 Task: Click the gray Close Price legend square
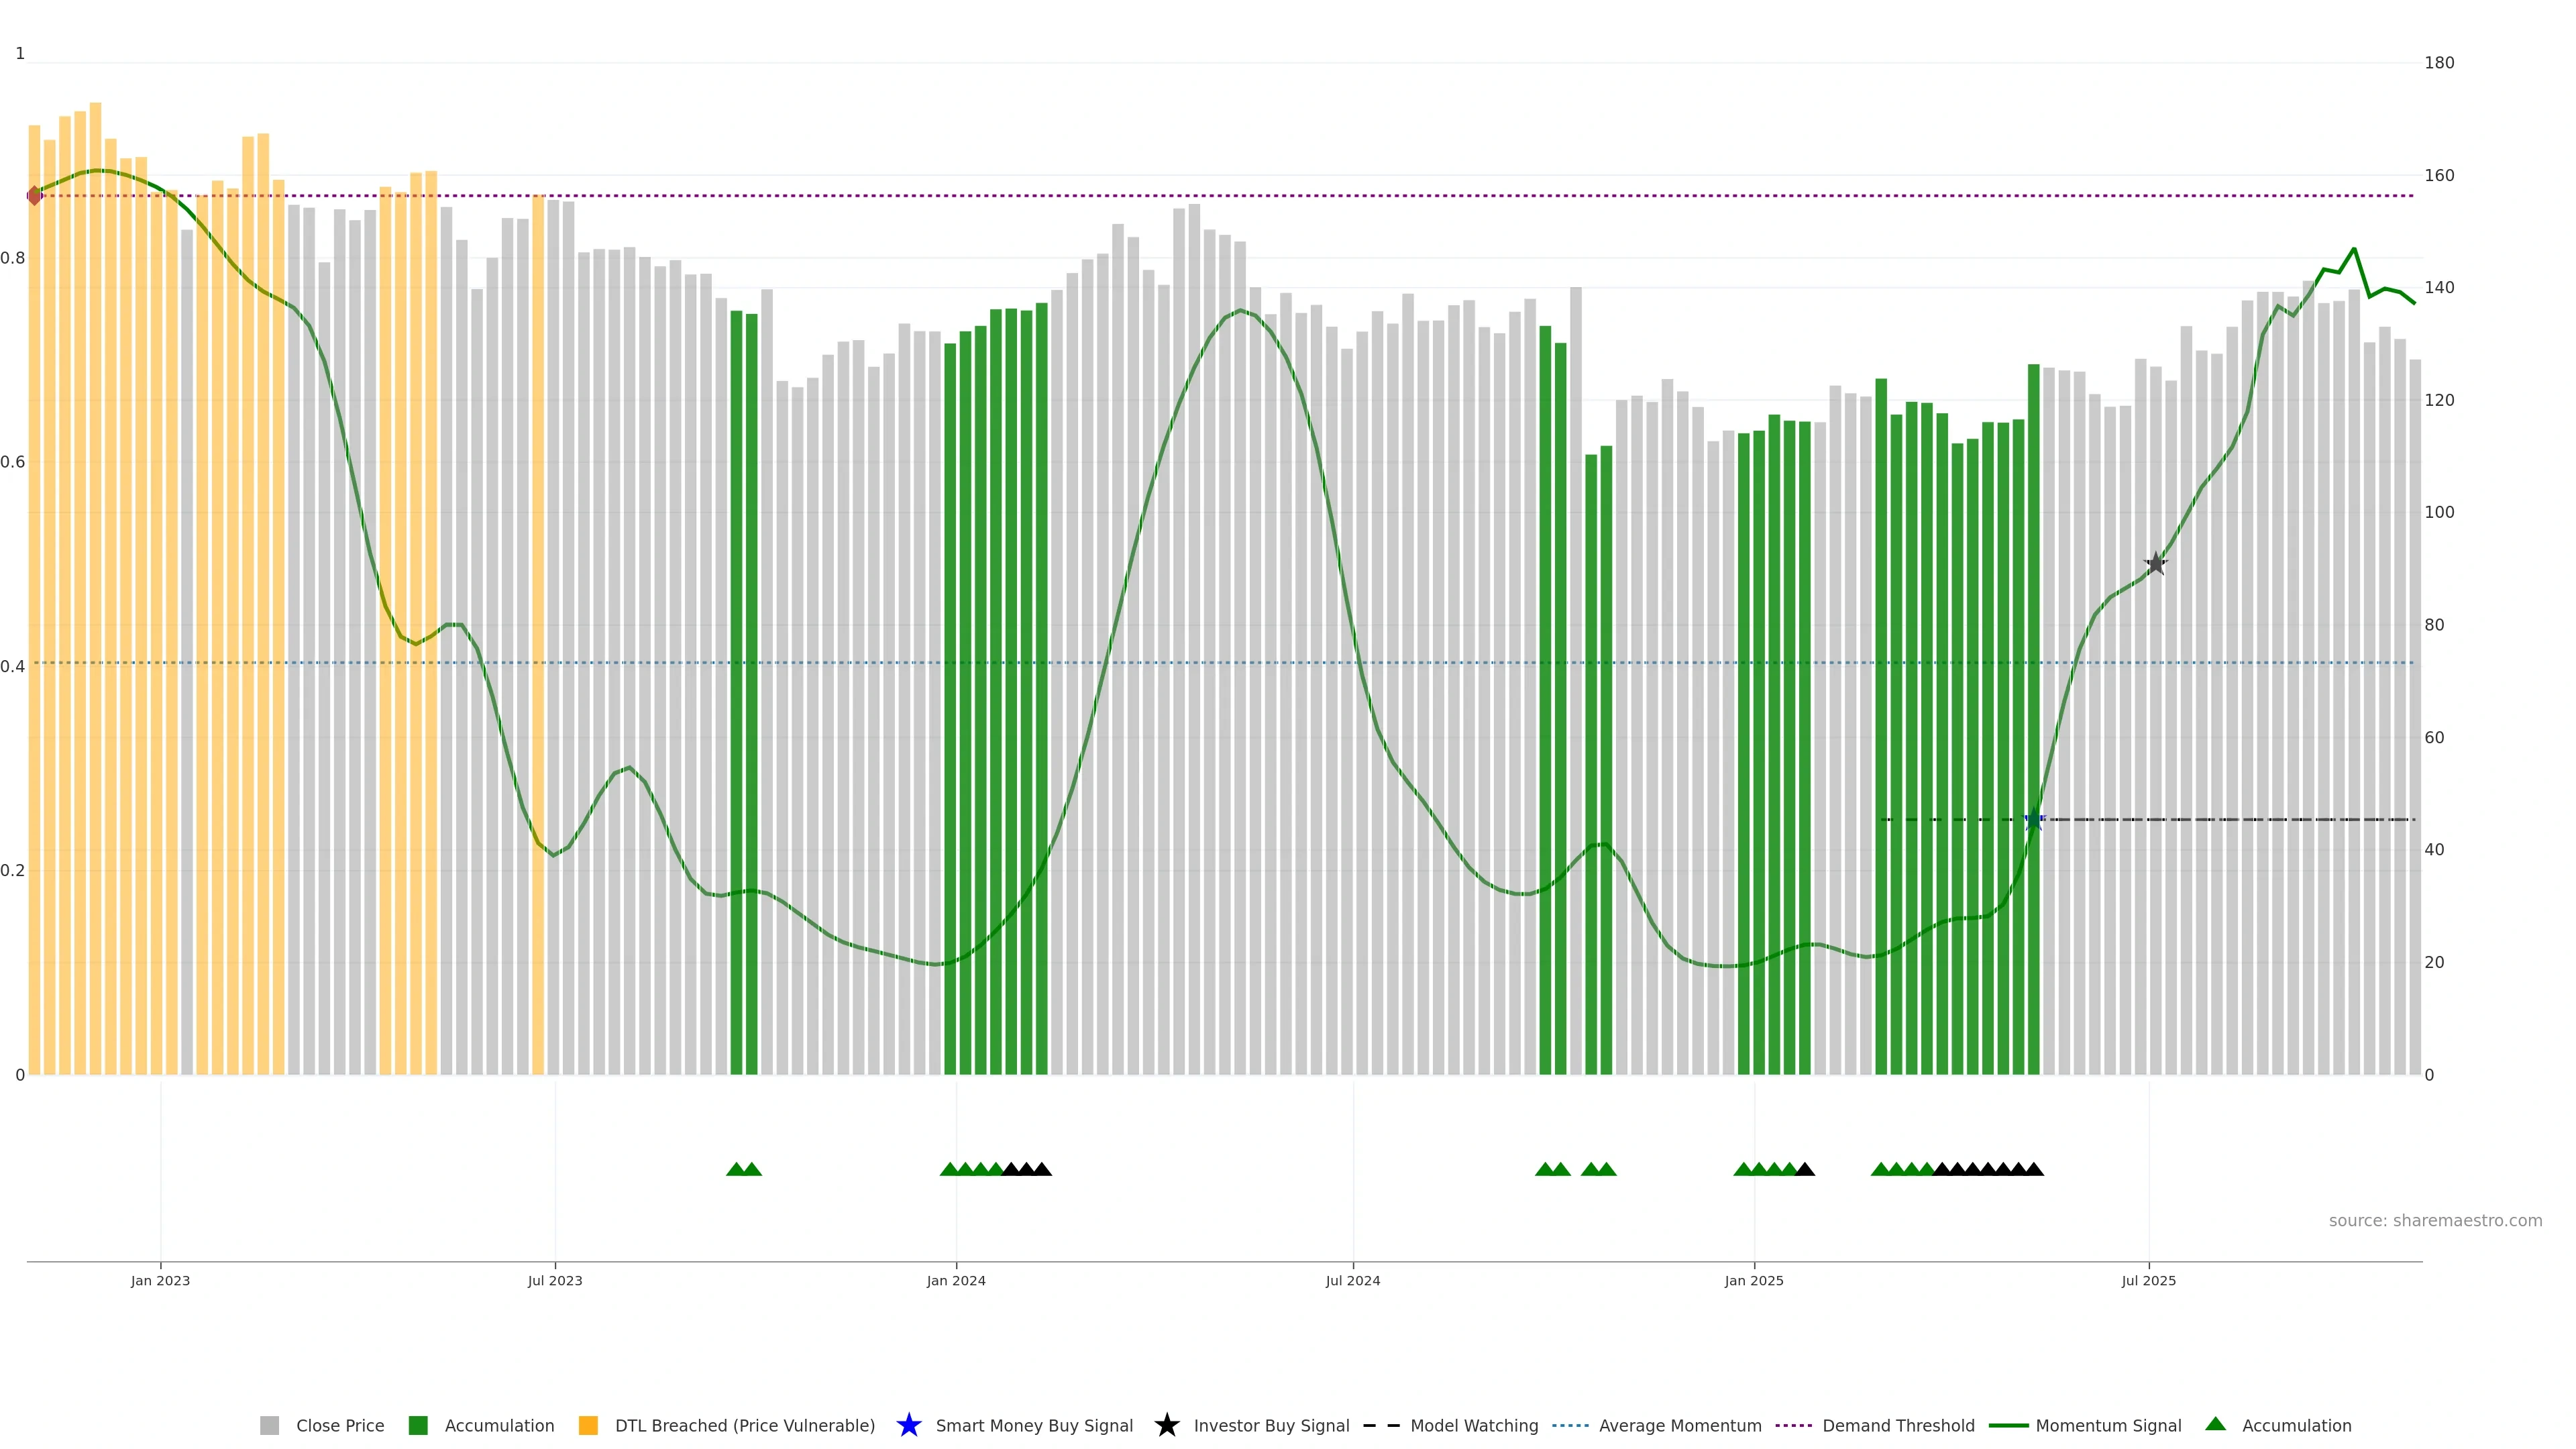tap(269, 1425)
